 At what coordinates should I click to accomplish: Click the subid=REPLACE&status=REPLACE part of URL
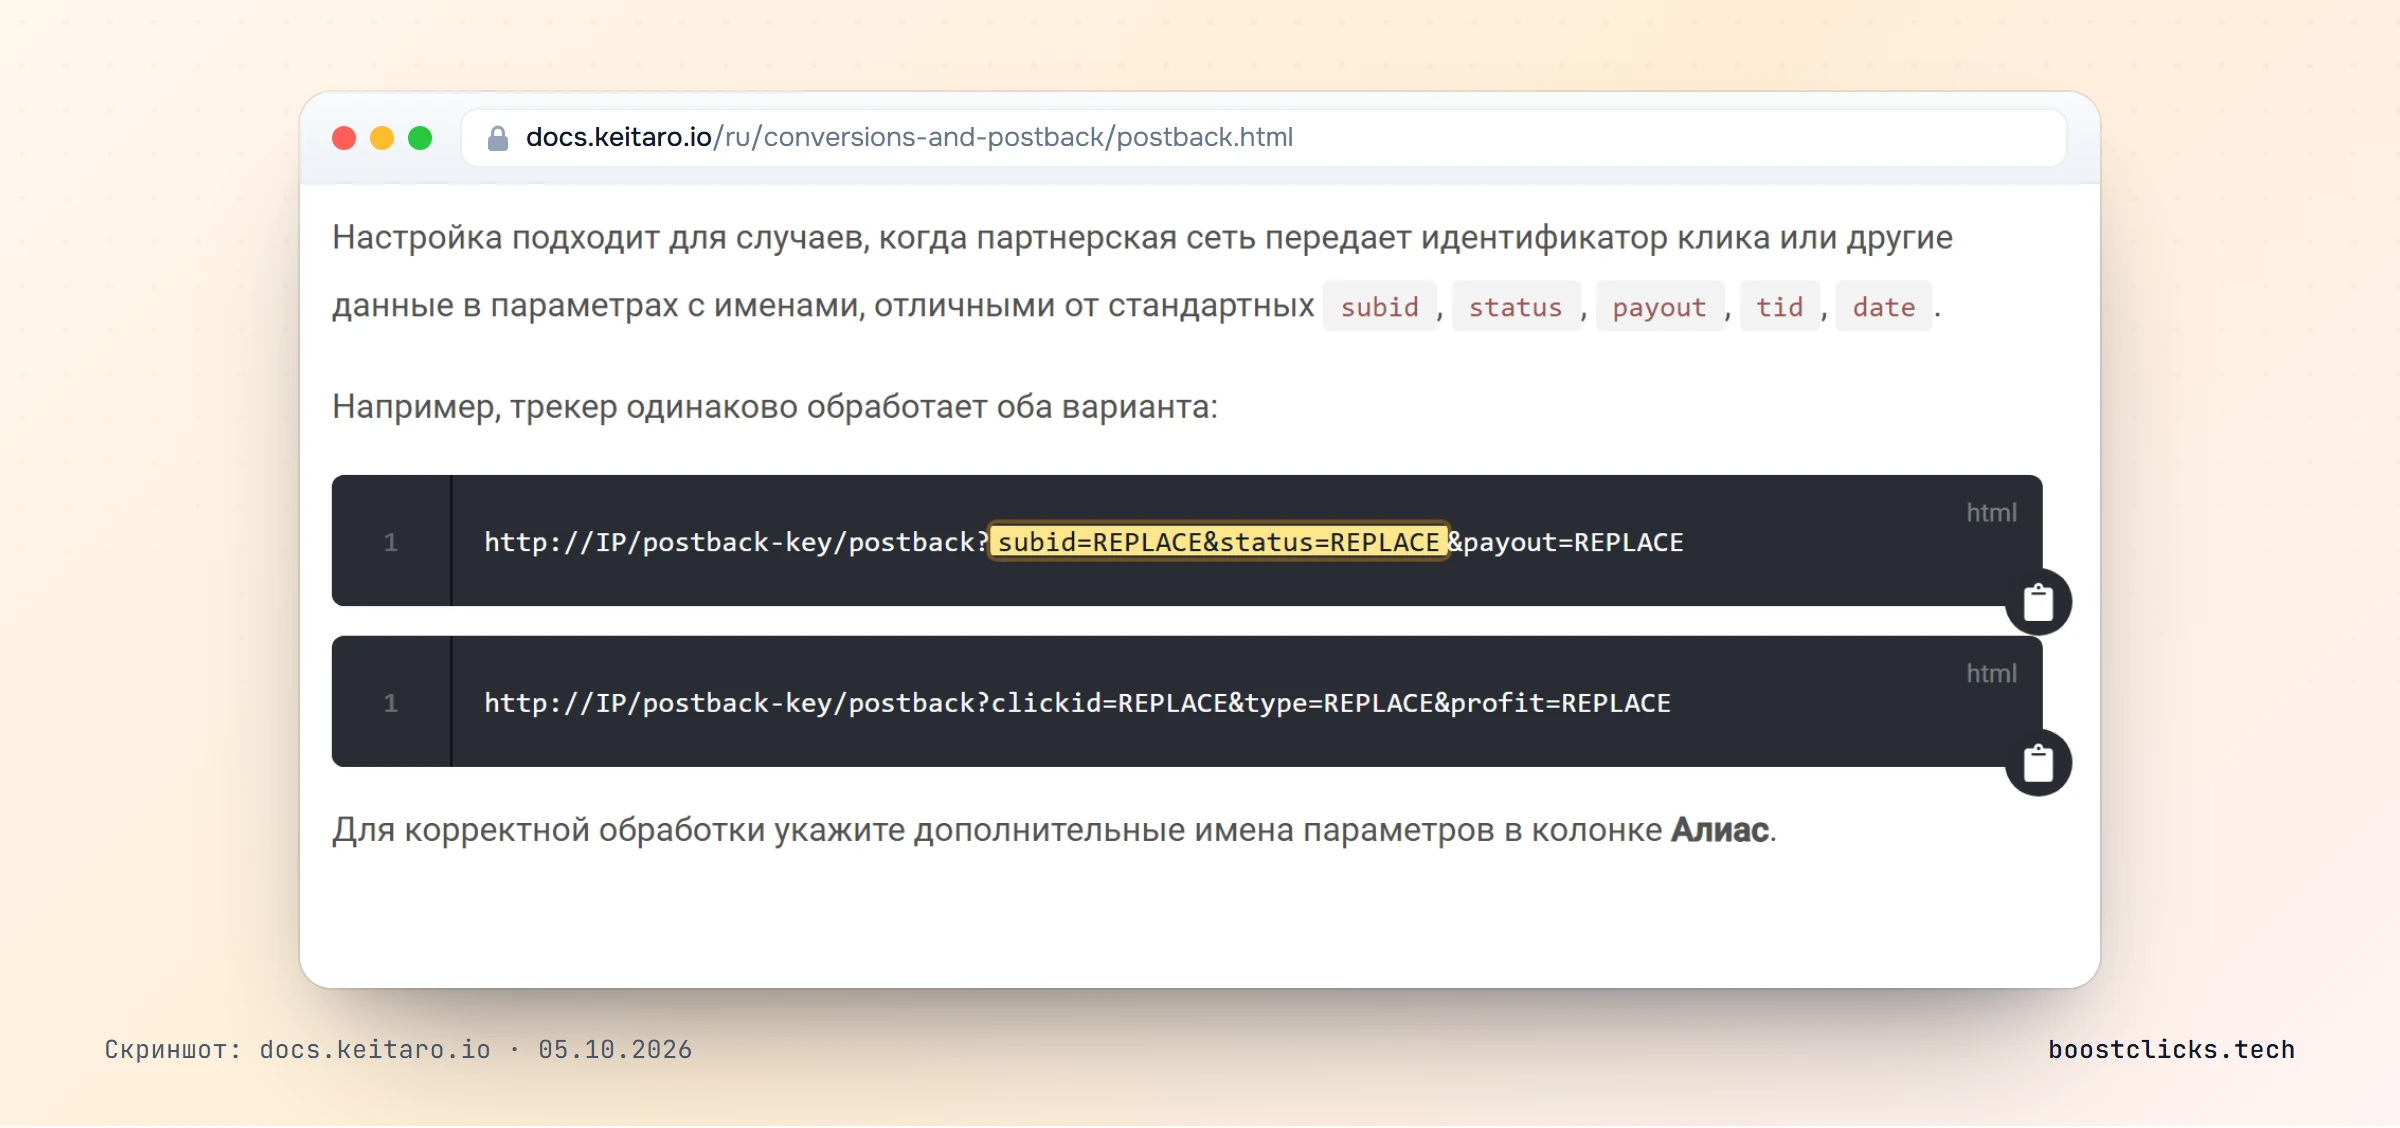click(x=1218, y=542)
